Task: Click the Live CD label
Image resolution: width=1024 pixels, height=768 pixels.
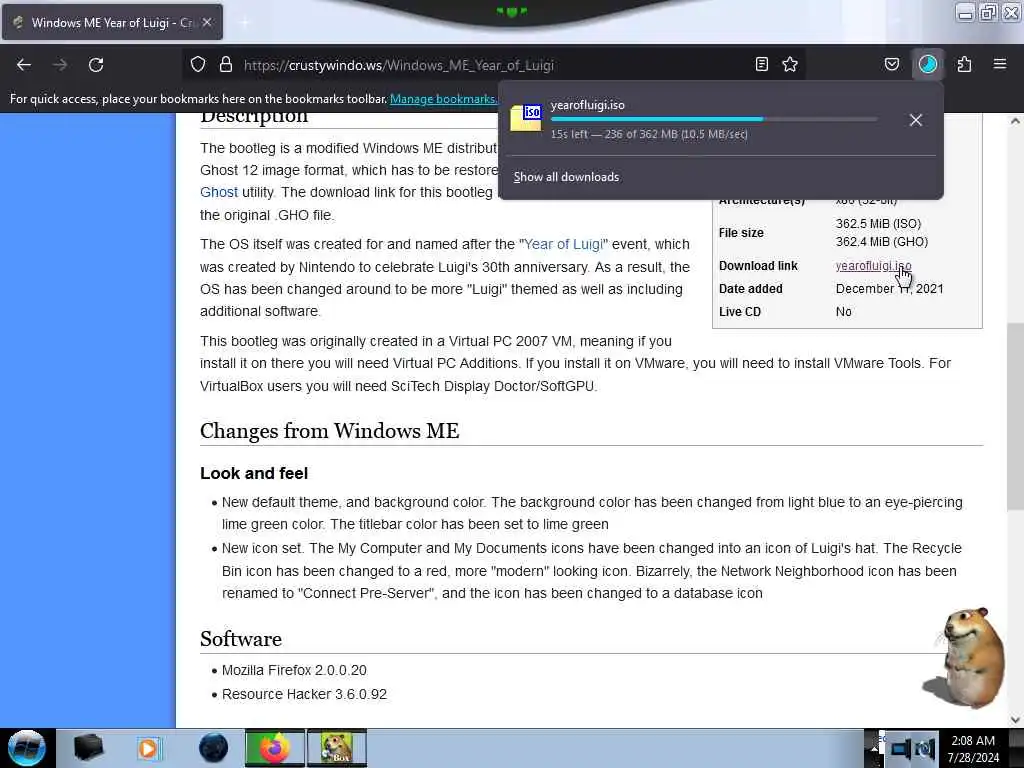Action: [740, 312]
